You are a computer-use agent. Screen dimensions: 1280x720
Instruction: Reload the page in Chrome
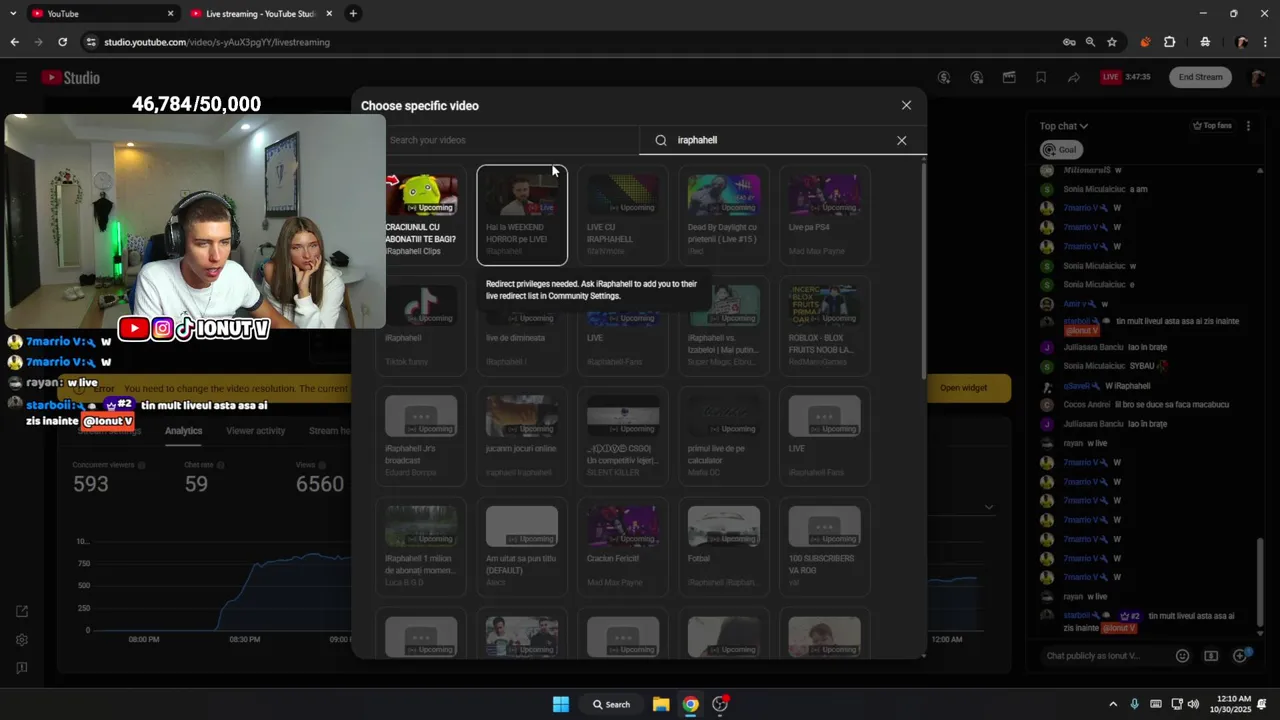[62, 42]
